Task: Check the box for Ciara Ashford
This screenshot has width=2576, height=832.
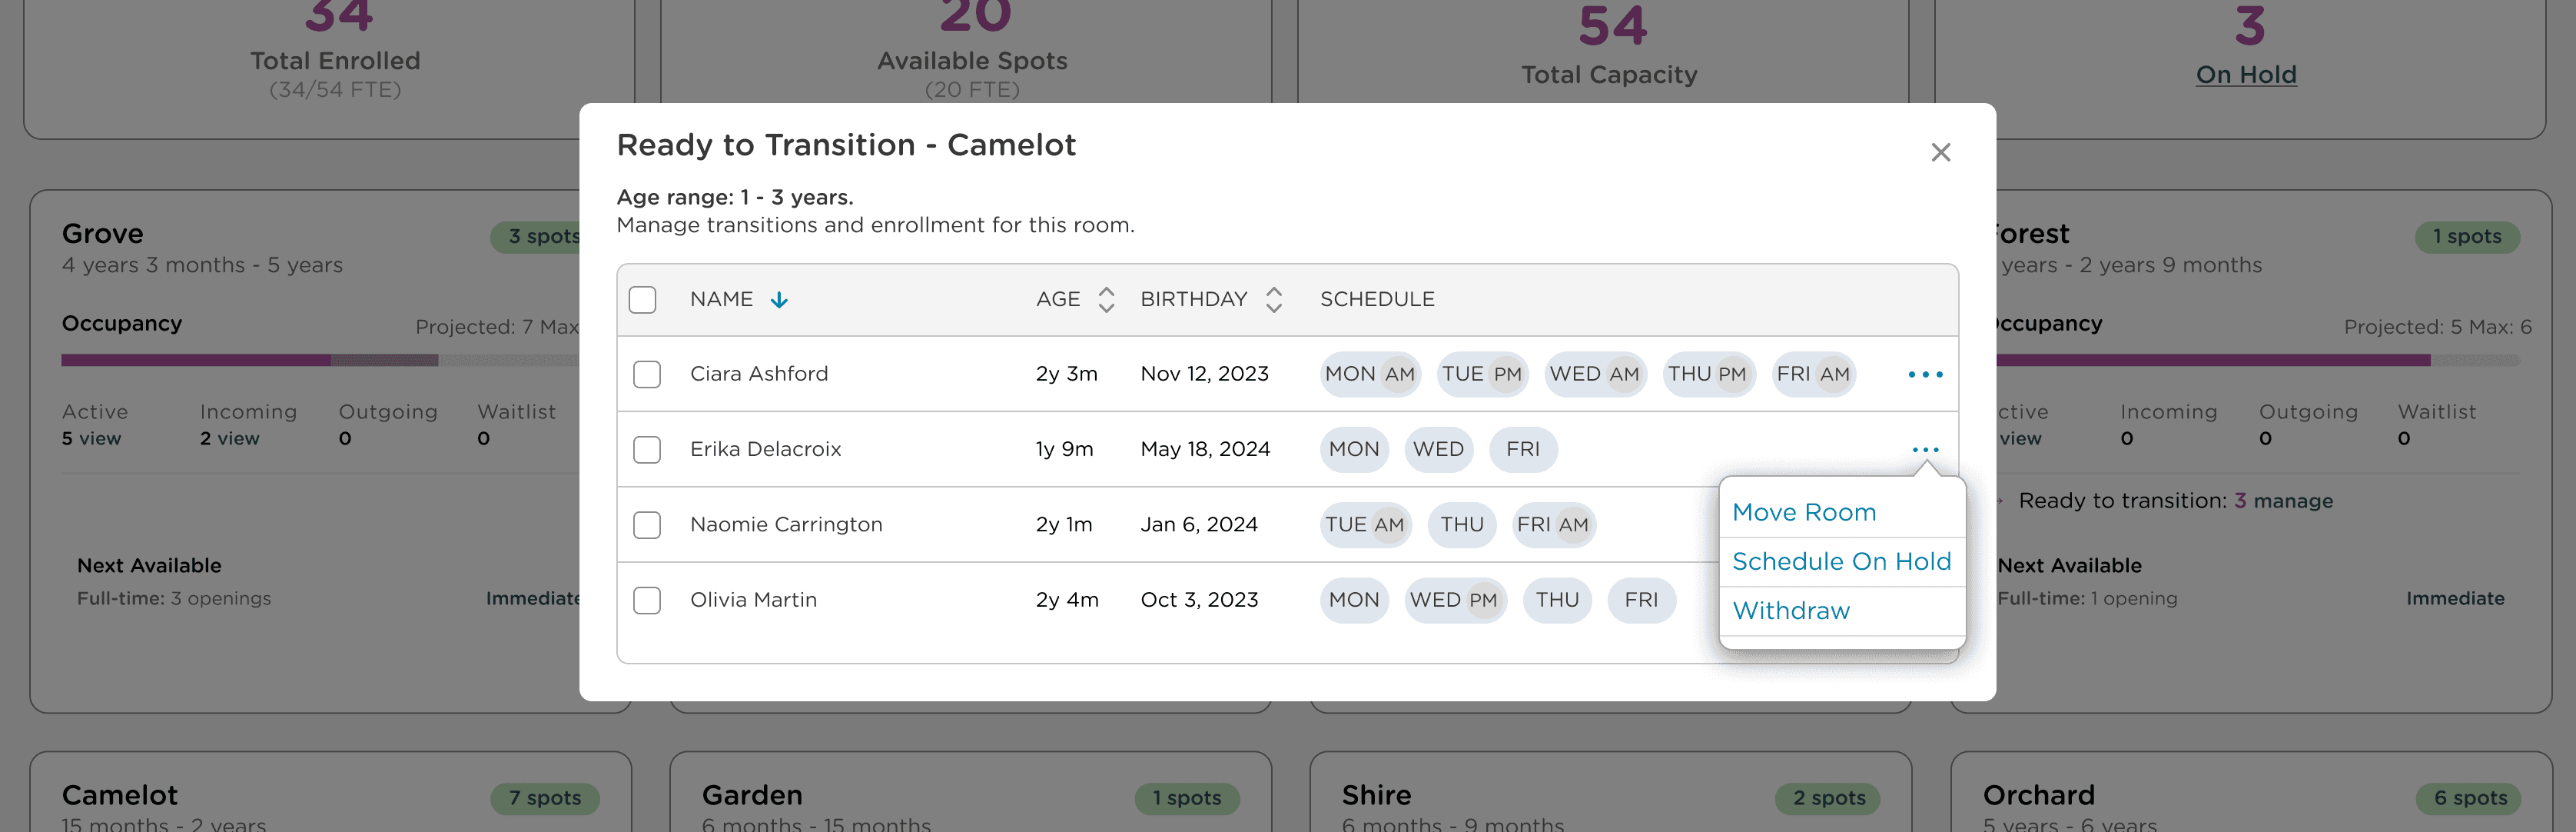Action: coord(647,374)
